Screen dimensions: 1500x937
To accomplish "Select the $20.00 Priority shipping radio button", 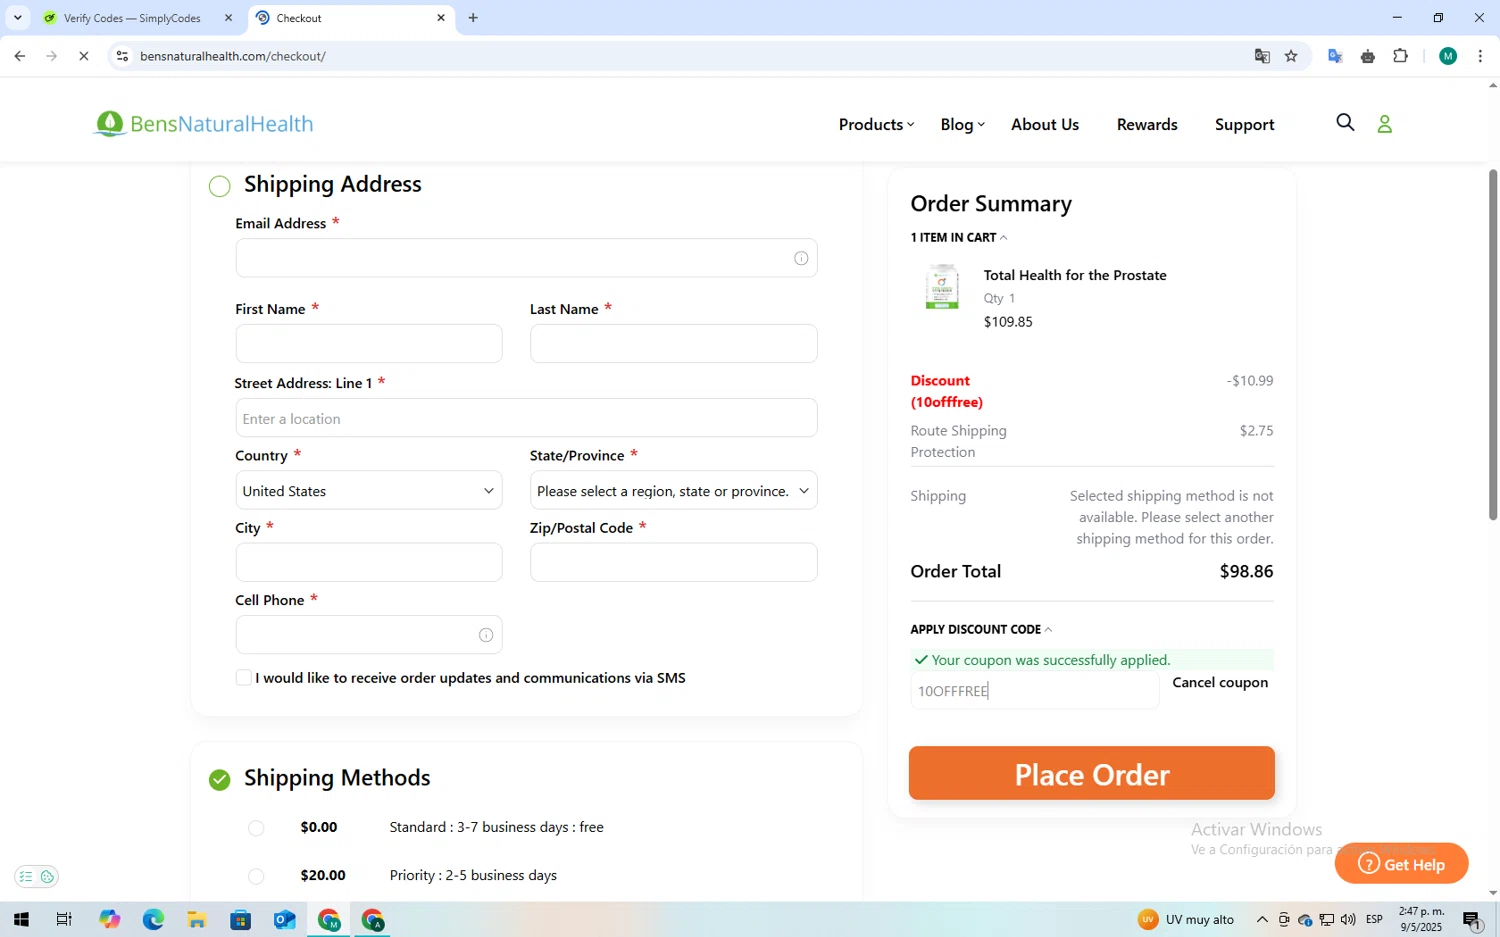I will pos(256,876).
